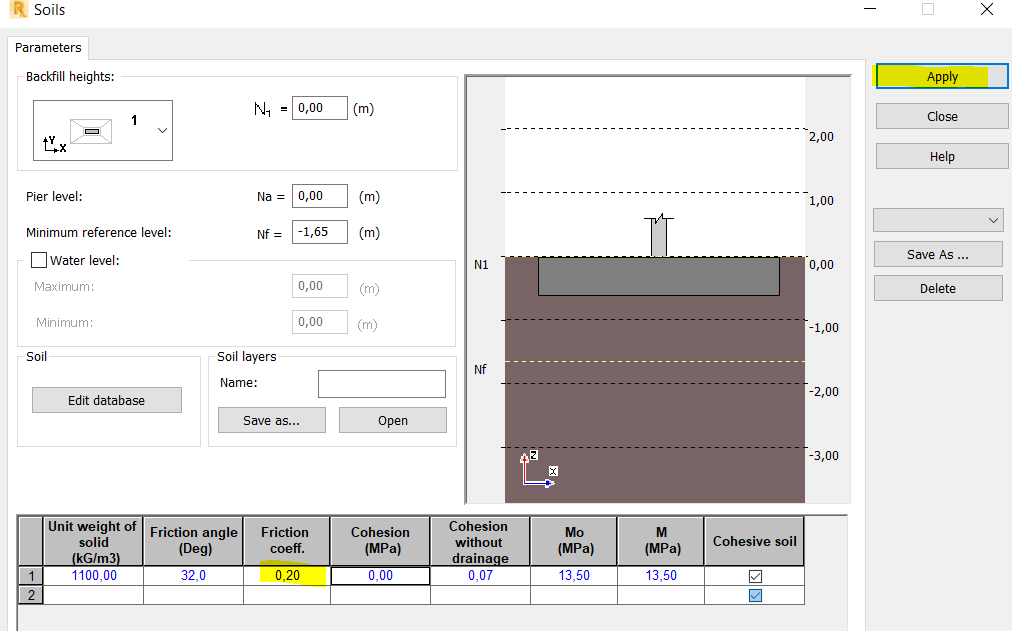Click the Nf level label beside the preview
Image resolution: width=1012 pixels, height=631 pixels.
click(x=480, y=369)
